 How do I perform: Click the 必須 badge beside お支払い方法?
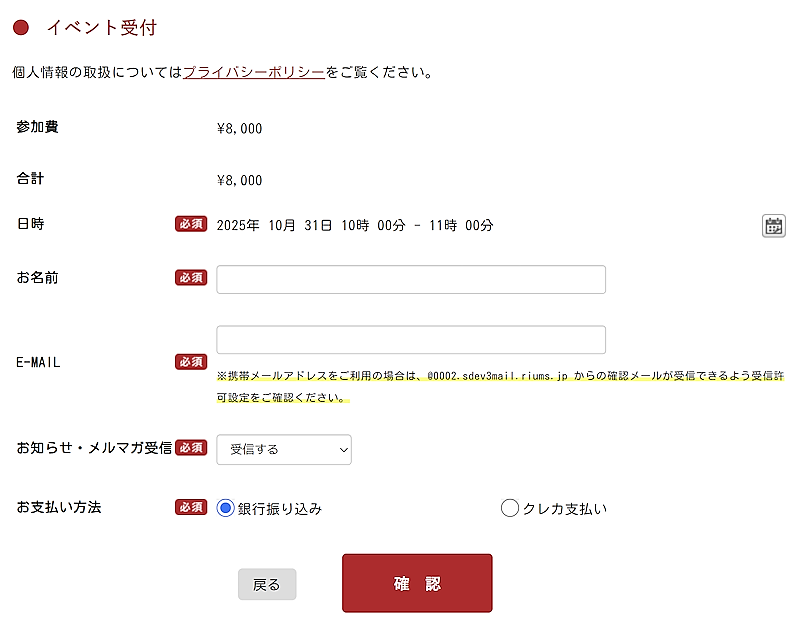tap(191, 507)
